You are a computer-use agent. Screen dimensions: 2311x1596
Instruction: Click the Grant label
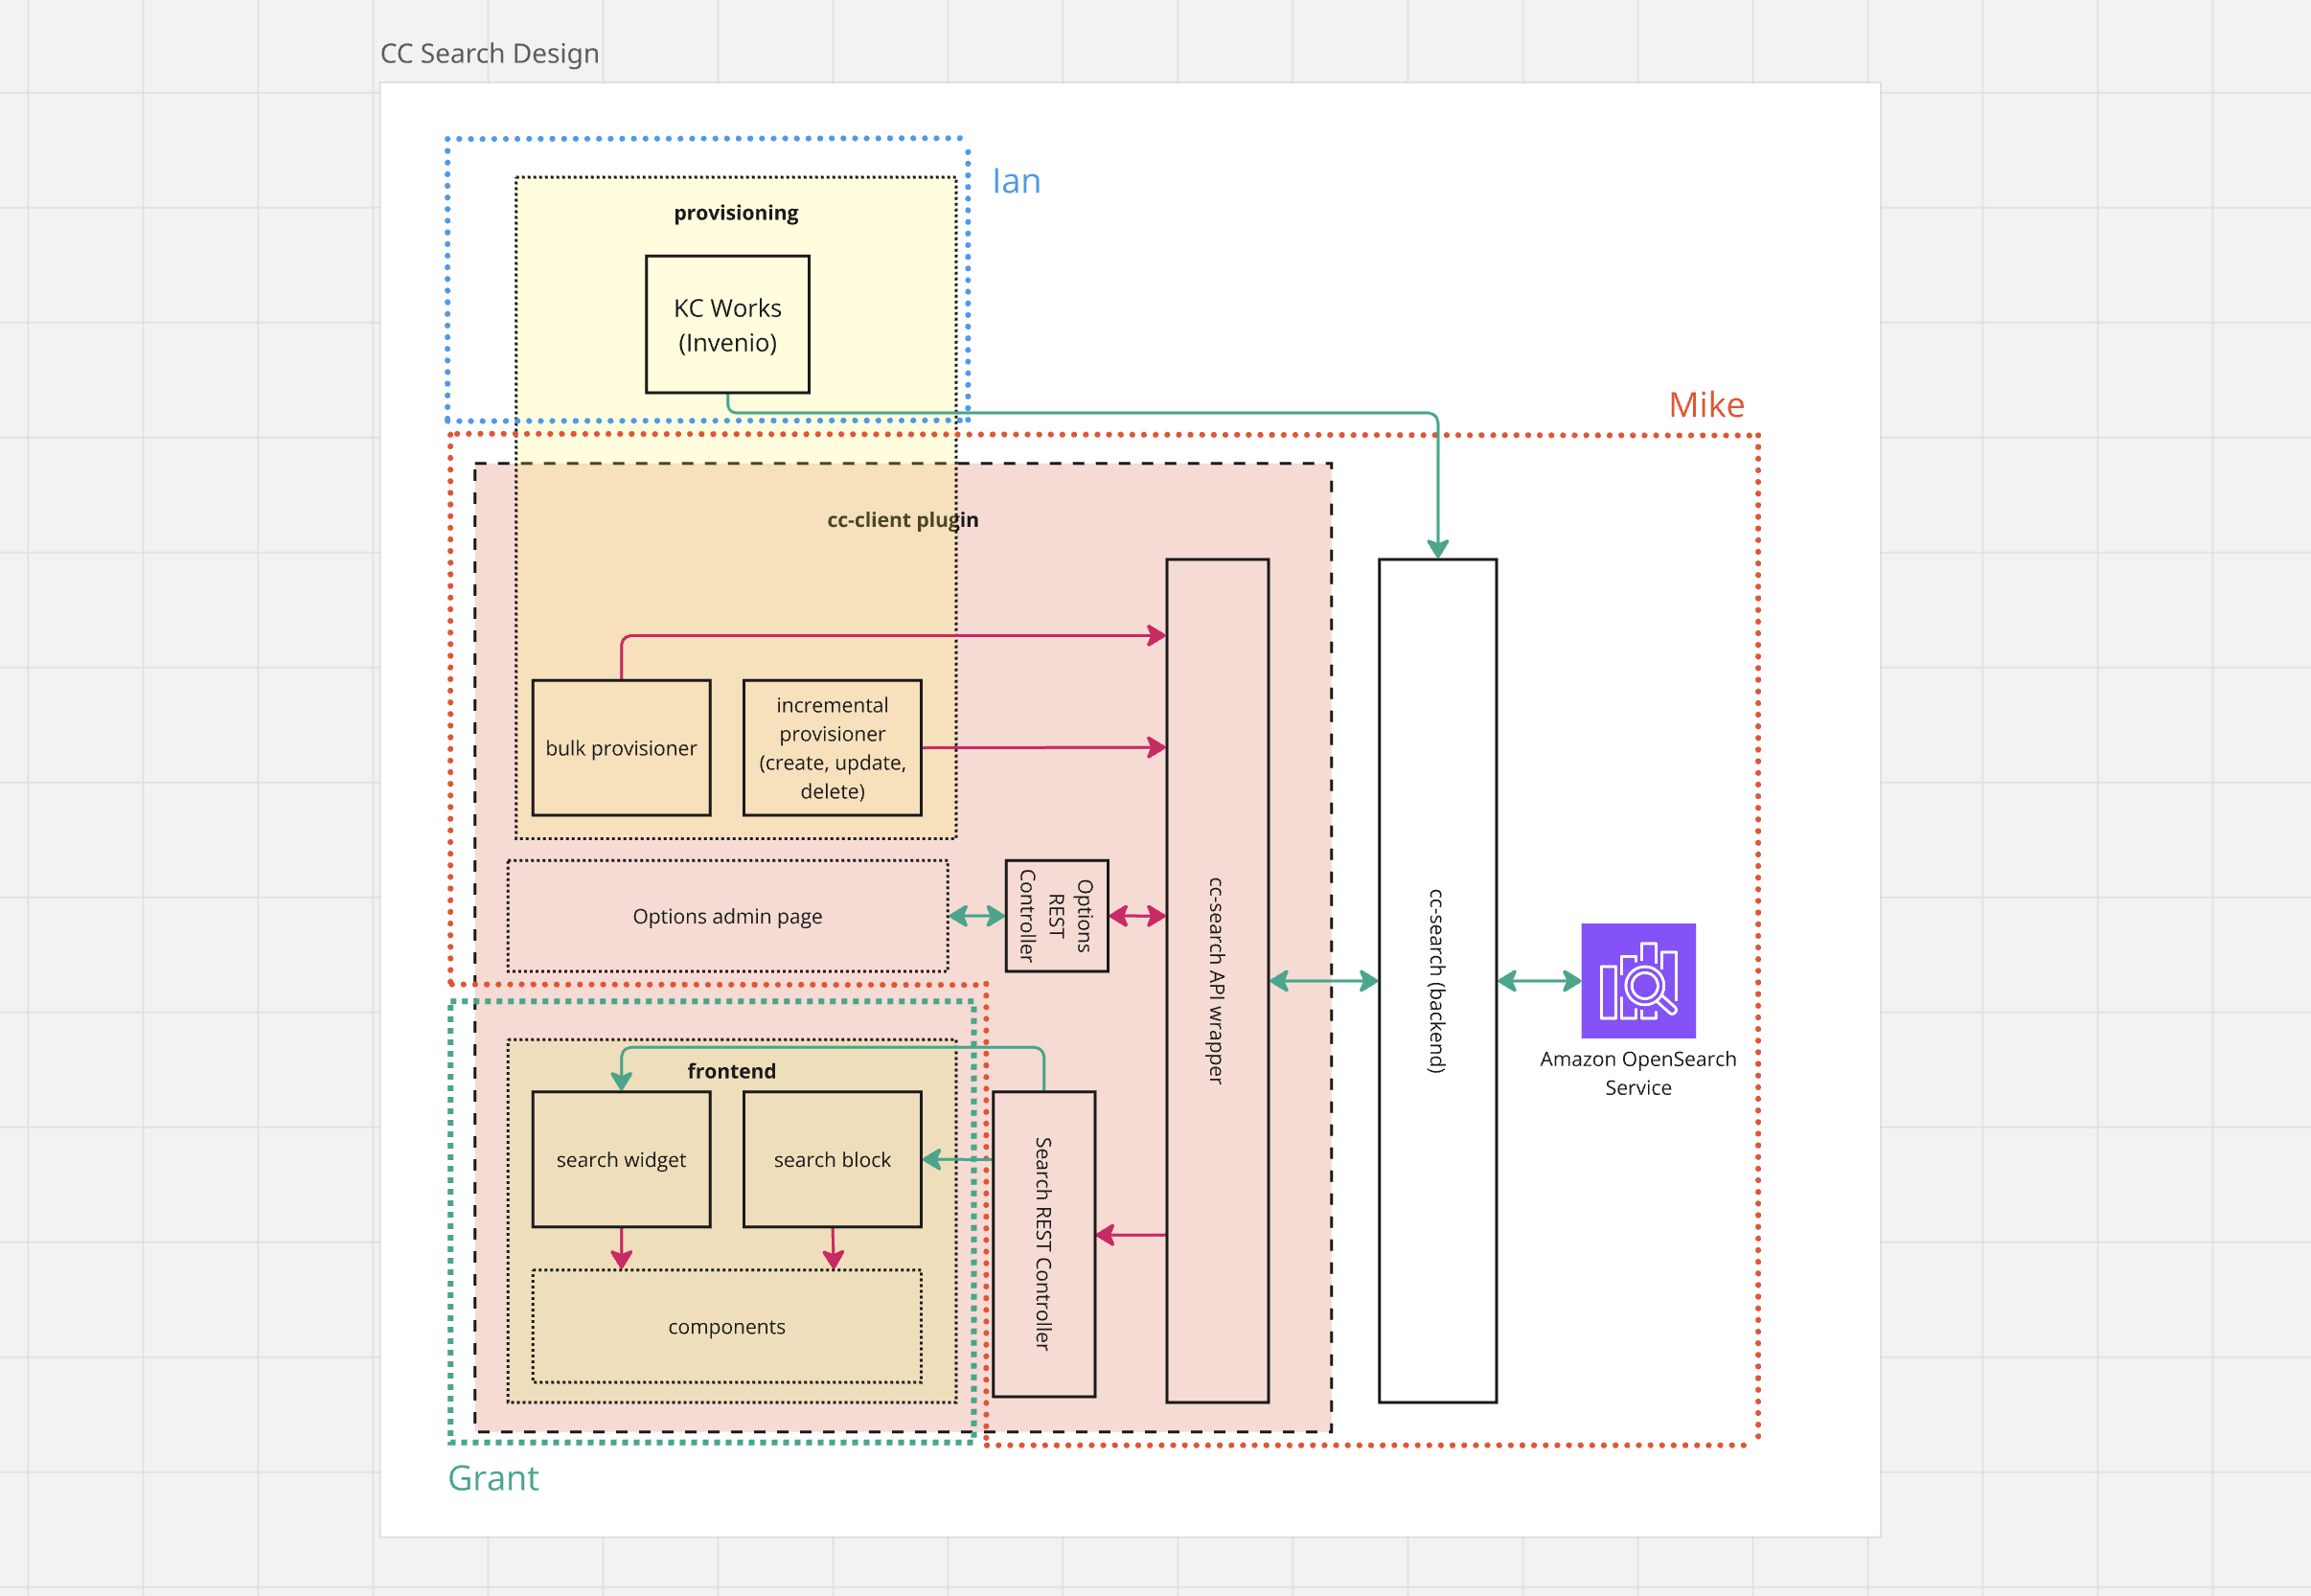pos(493,1478)
